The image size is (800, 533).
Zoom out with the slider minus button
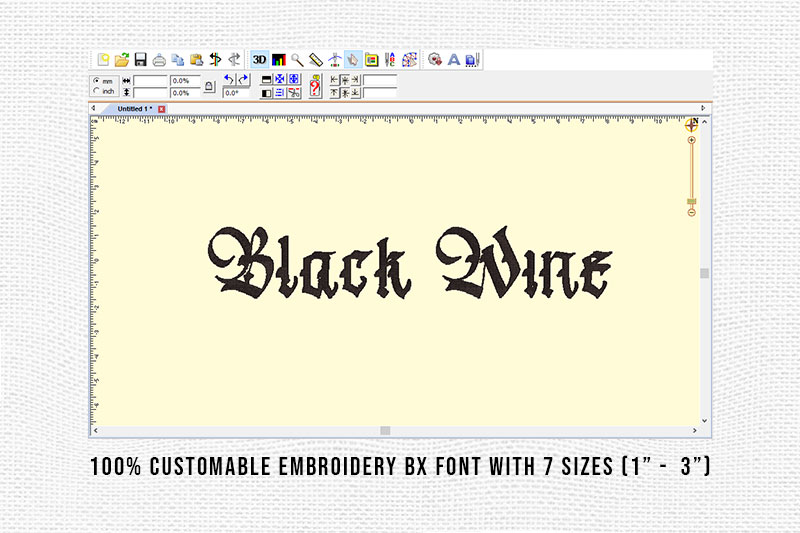click(691, 212)
